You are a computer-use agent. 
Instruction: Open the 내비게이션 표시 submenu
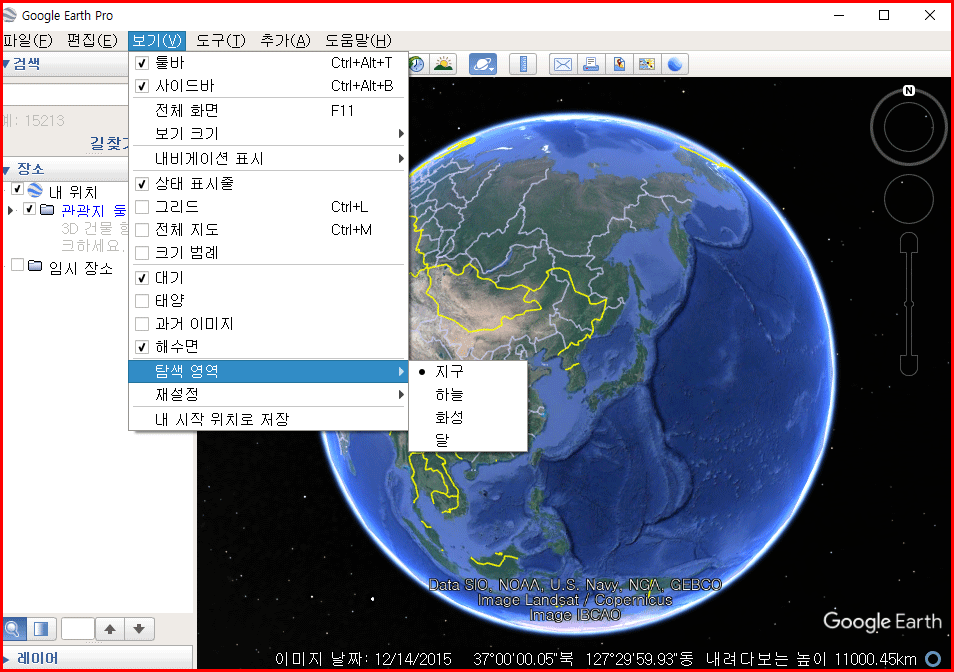[x=268, y=159]
